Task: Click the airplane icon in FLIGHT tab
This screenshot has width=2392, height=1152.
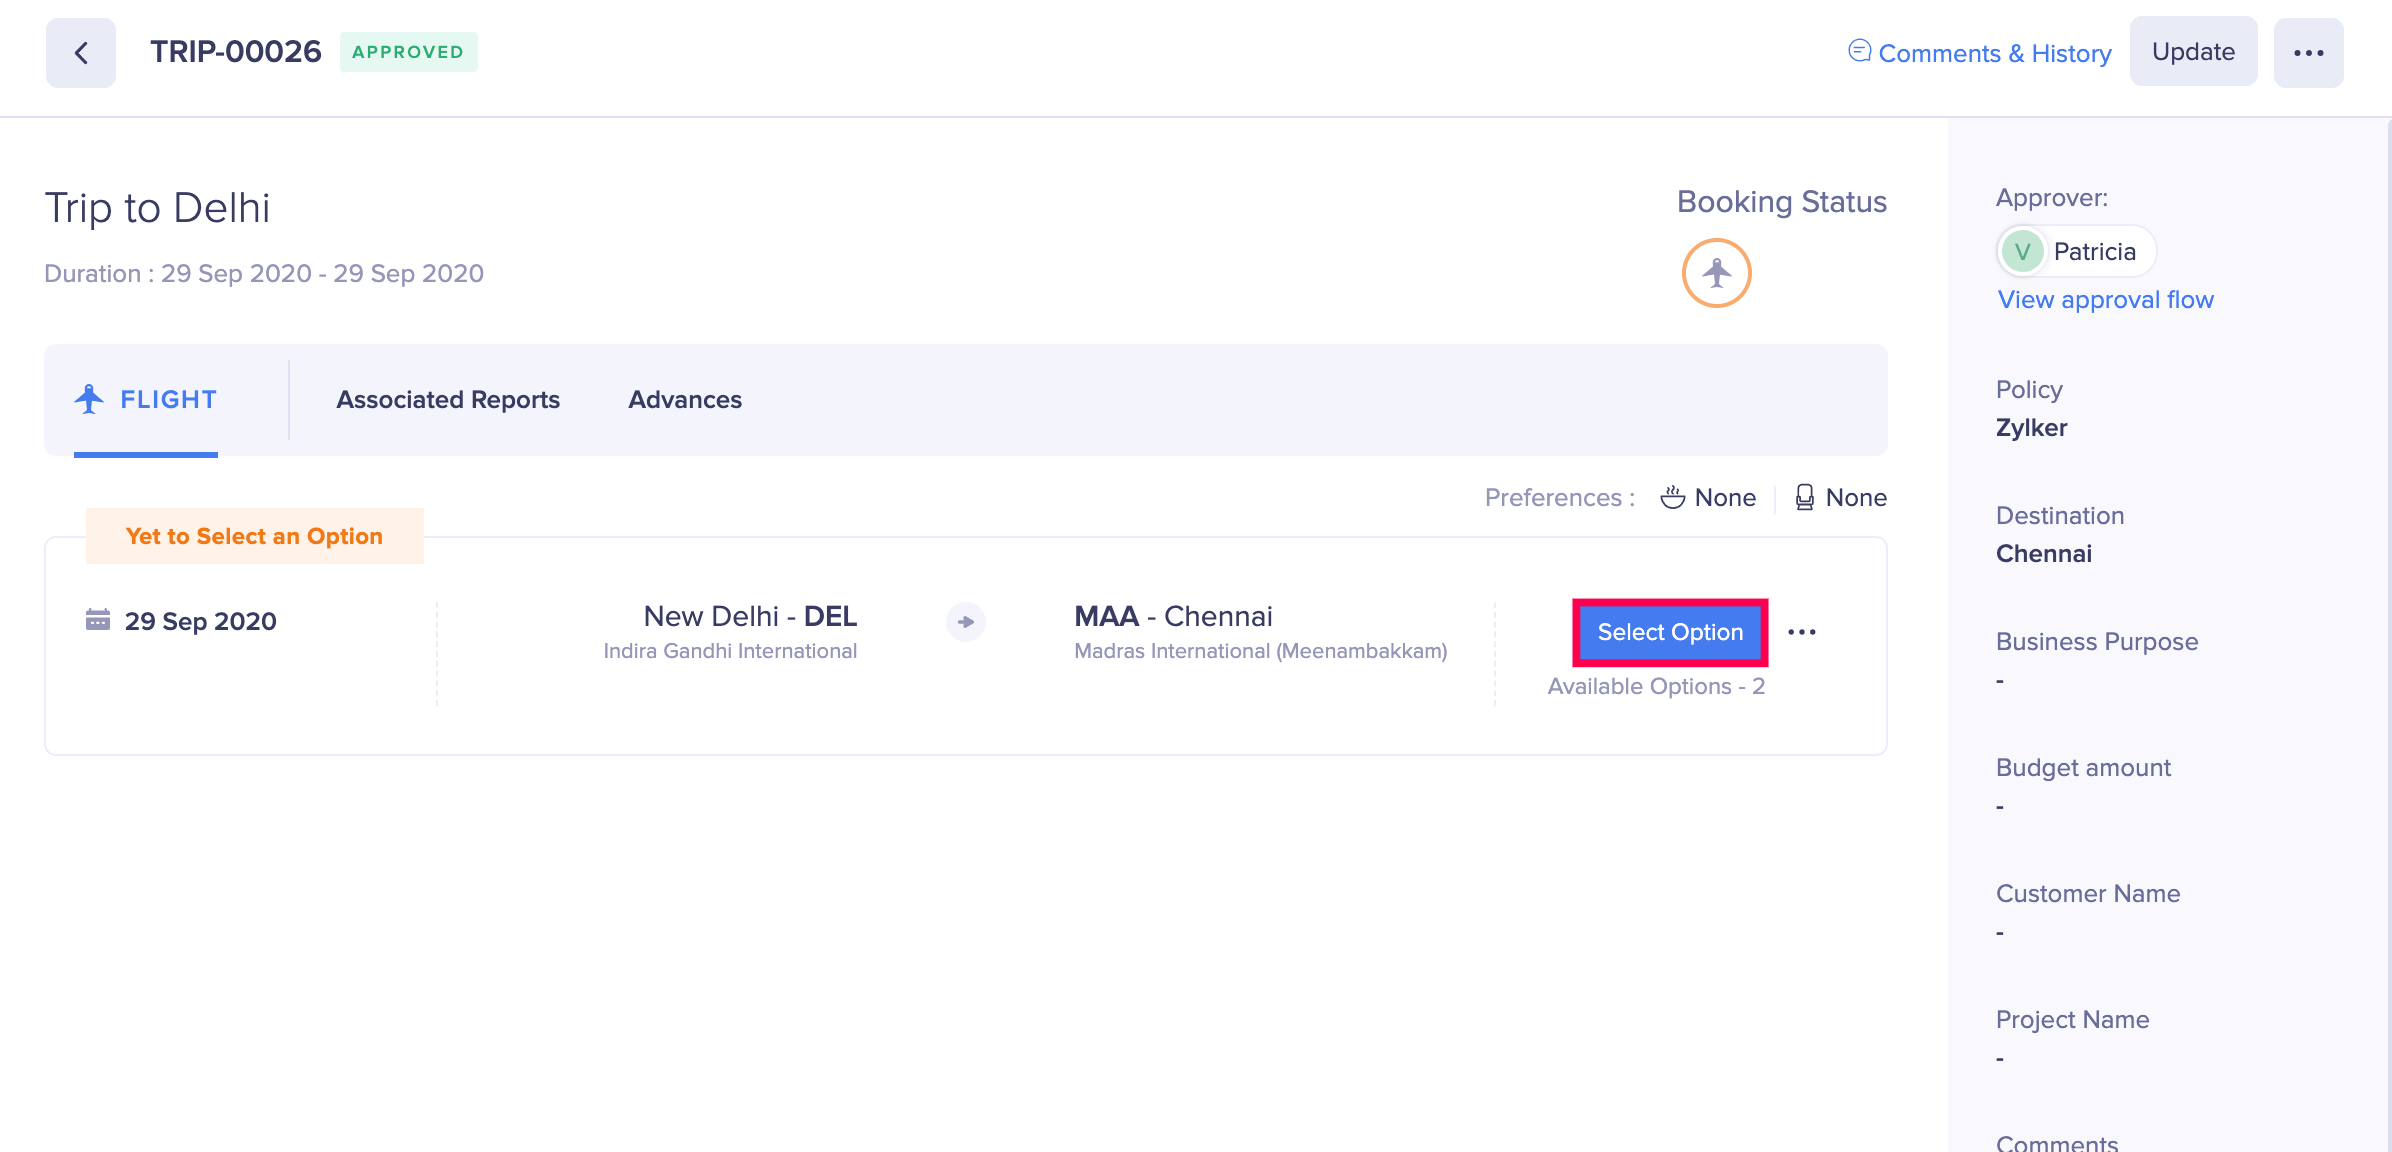Action: 89,399
